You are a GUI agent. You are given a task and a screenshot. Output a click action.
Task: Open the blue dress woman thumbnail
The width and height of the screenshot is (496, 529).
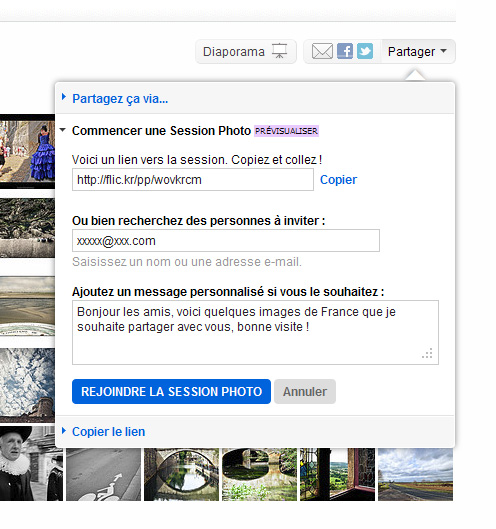pos(27,151)
